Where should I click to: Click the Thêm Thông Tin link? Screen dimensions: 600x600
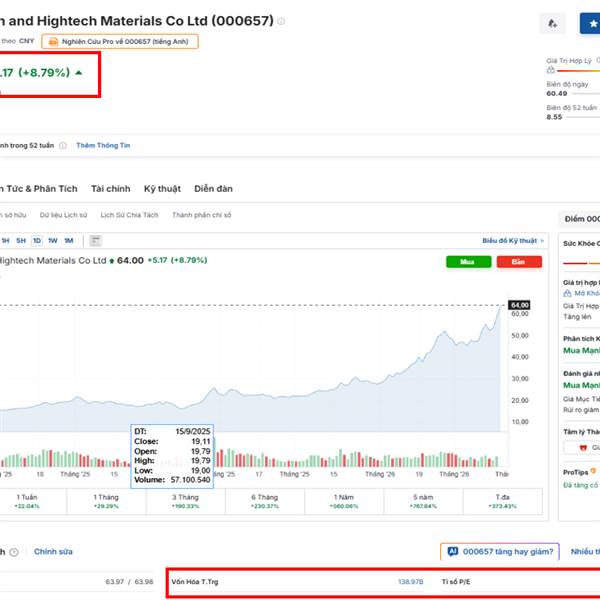104,145
